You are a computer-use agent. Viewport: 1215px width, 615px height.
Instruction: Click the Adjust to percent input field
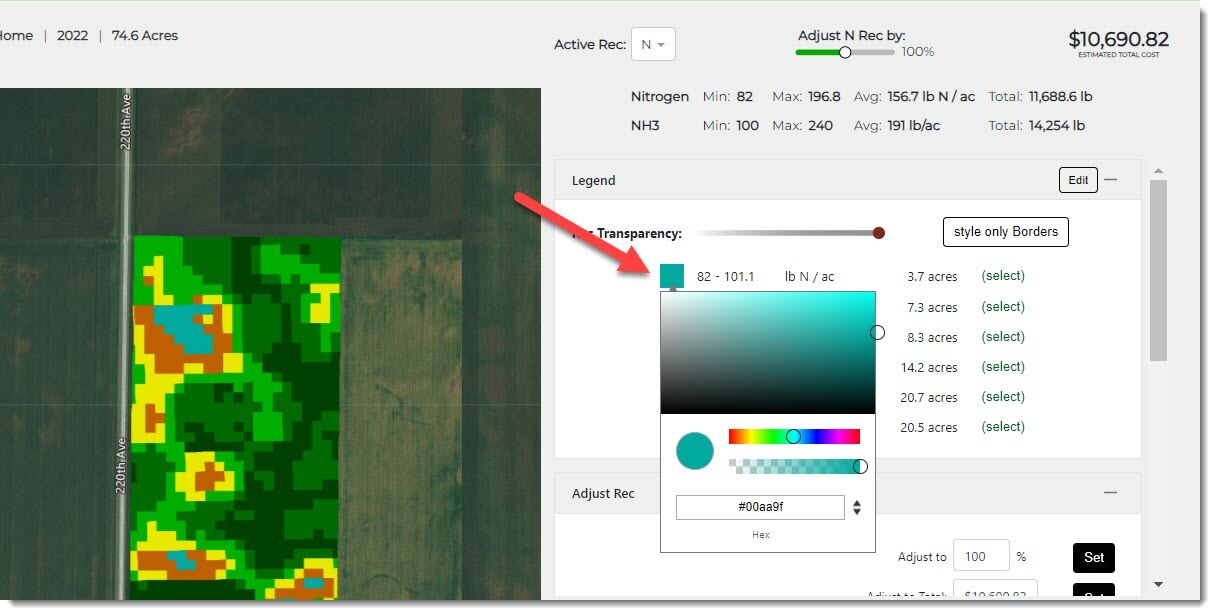tap(980, 557)
